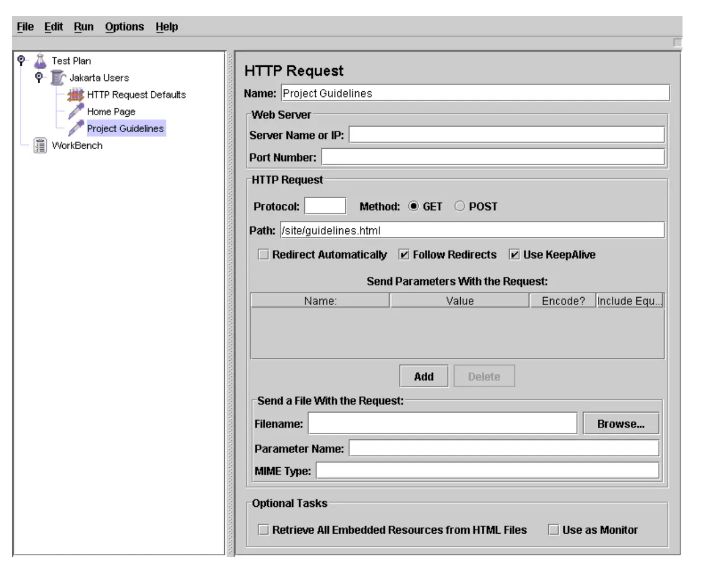Viewport: 709px width, 561px height.
Task: Select Test Plan in the tree
Action: coord(71,61)
